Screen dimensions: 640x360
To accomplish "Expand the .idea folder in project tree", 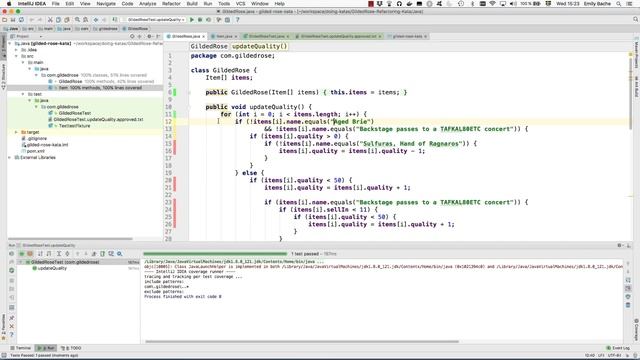I will (x=17, y=50).
